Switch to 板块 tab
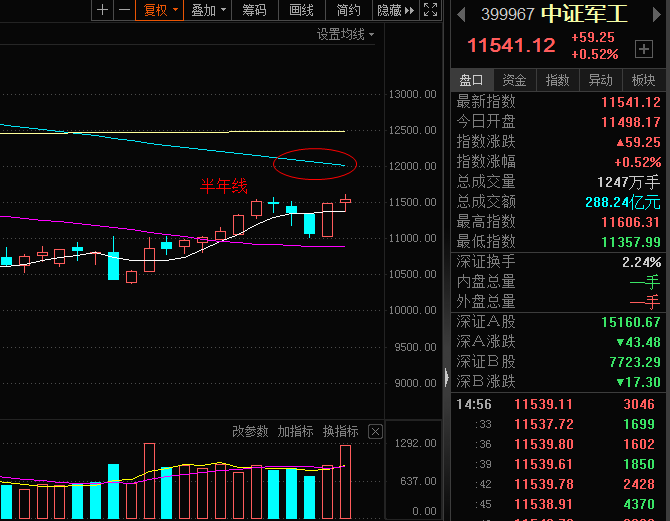 [644, 80]
